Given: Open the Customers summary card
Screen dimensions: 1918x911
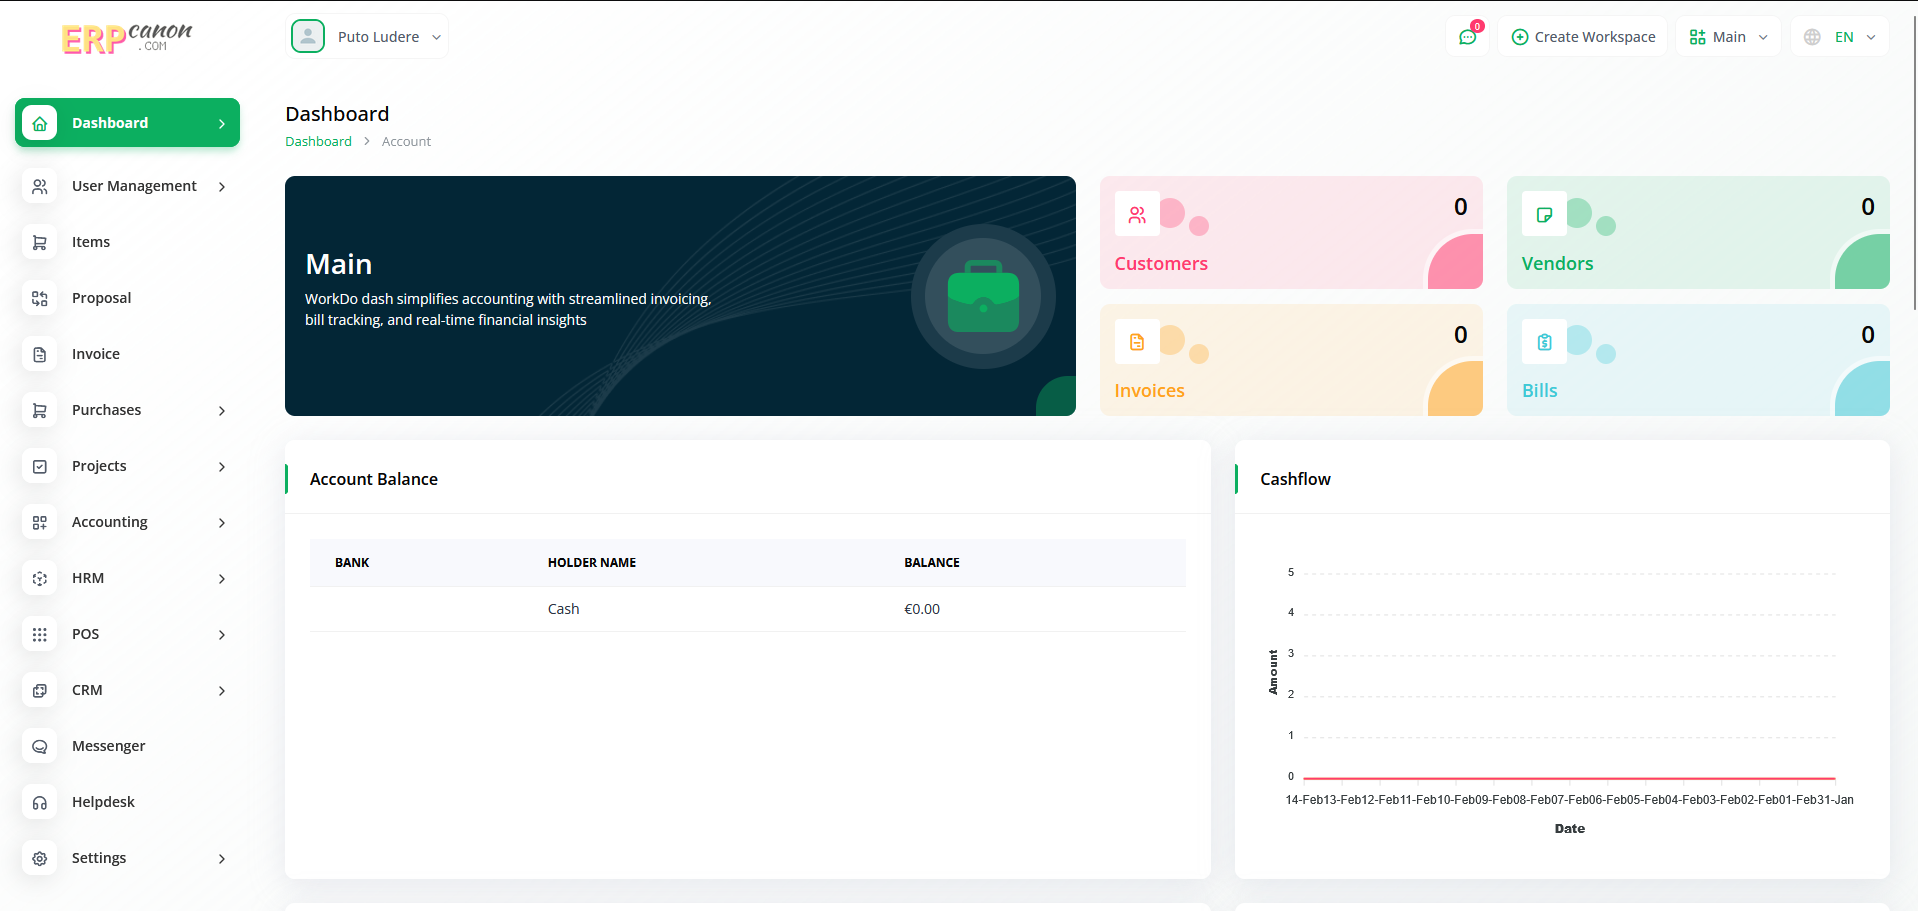Looking at the screenshot, I should tap(1291, 233).
